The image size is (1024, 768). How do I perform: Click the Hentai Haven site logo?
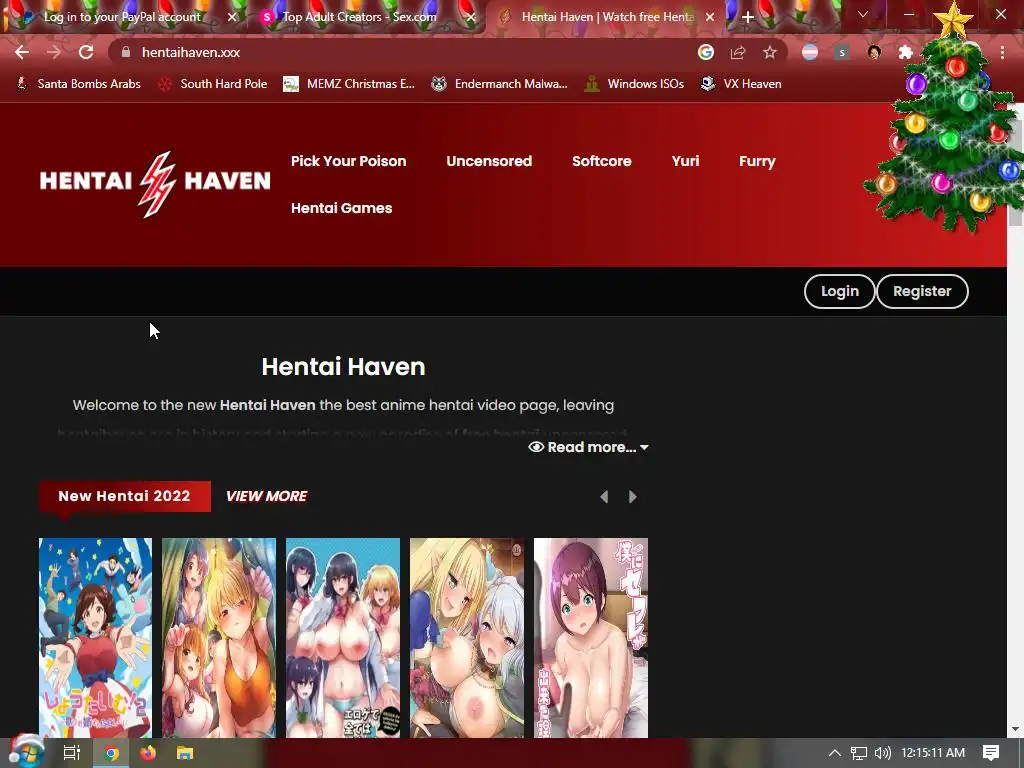pos(155,184)
